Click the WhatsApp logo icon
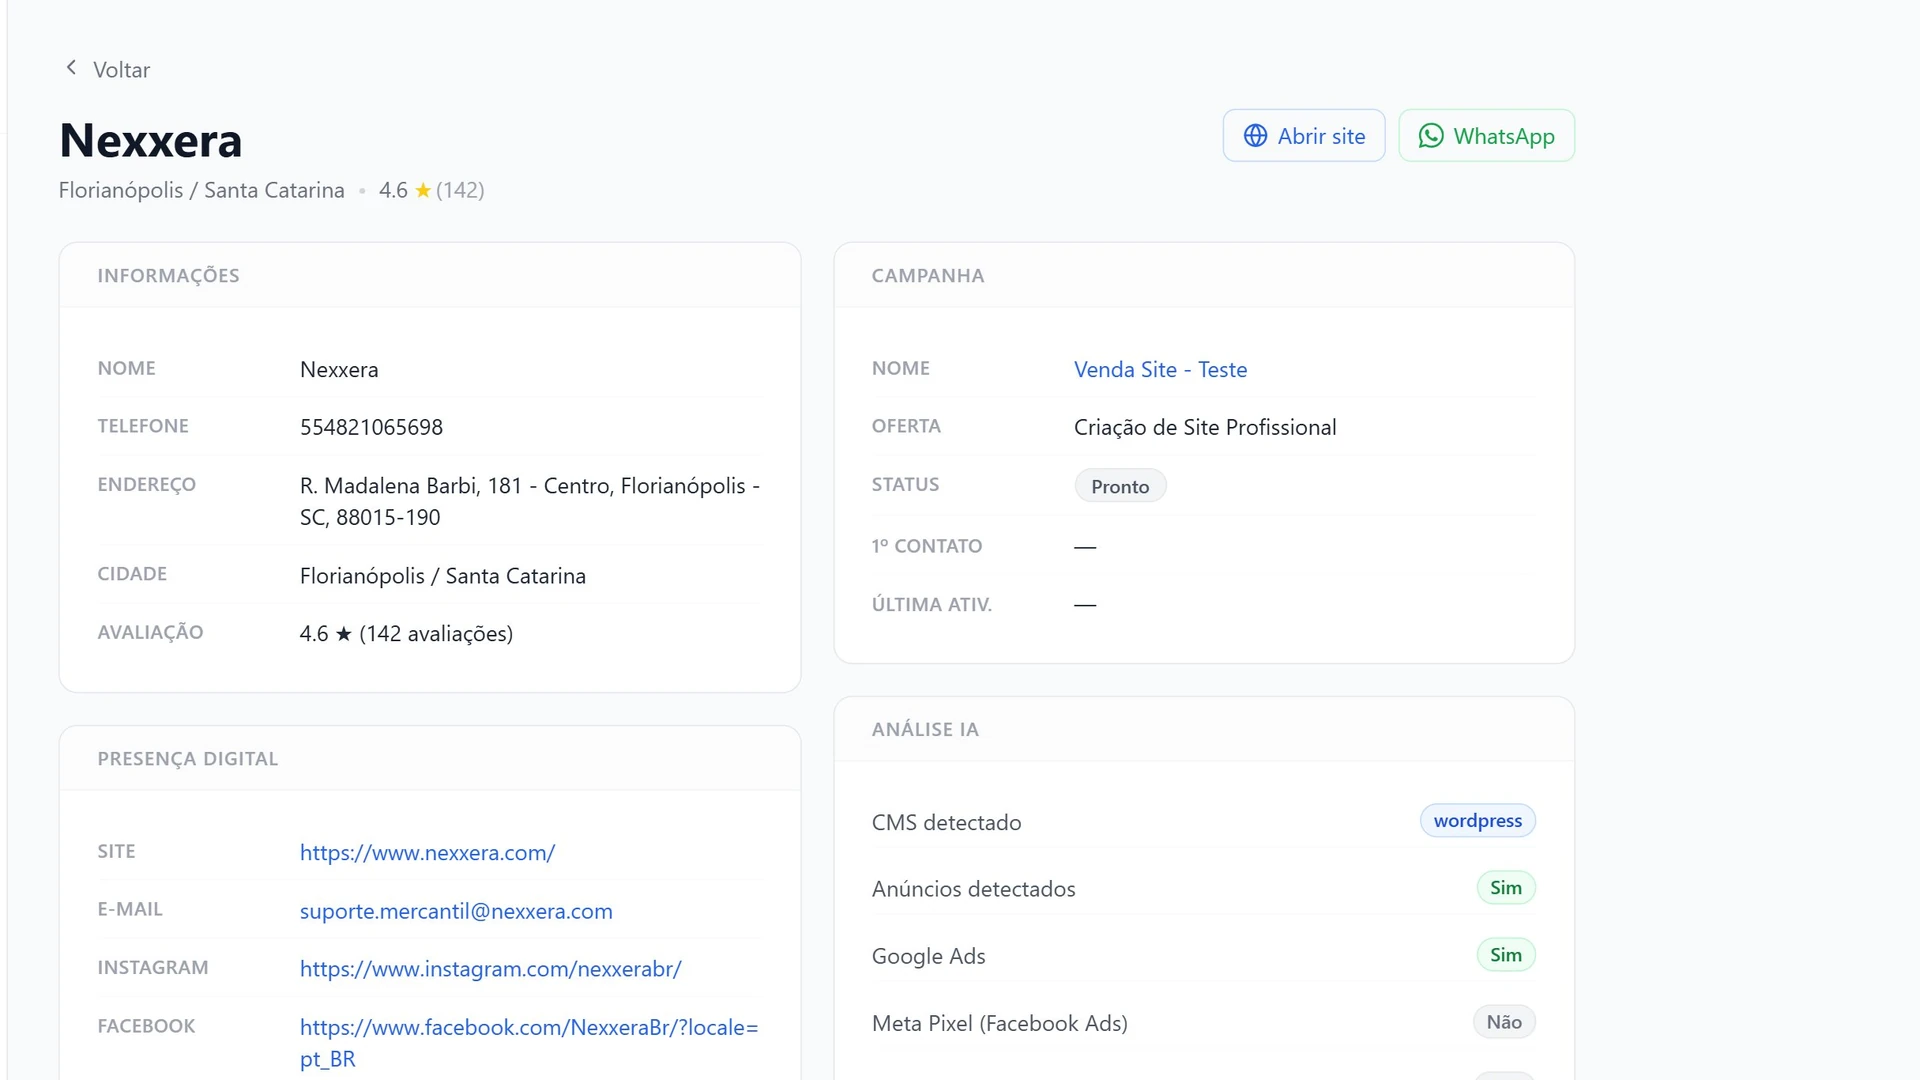Screen dimensions: 1920x1080 coord(1431,136)
